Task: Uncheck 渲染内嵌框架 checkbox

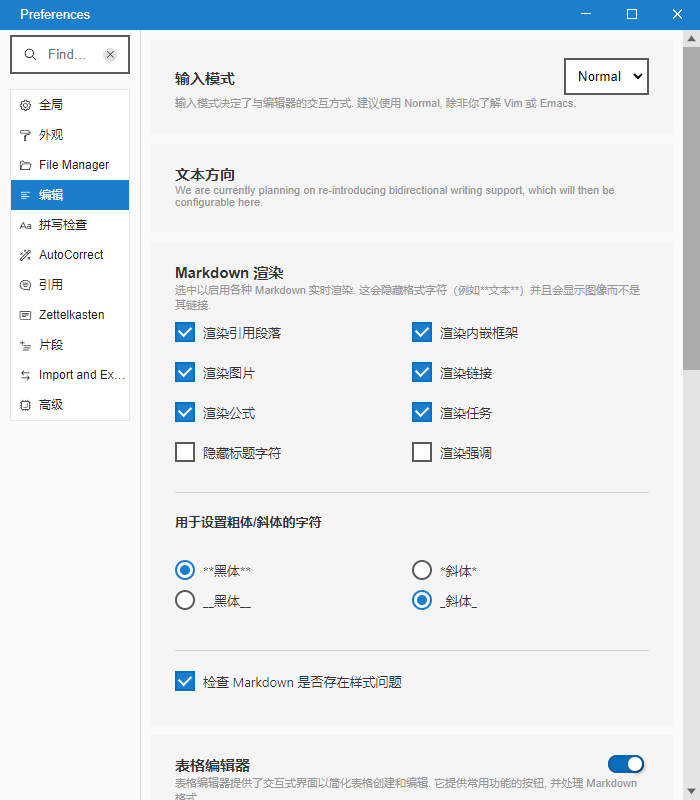Action: click(422, 332)
